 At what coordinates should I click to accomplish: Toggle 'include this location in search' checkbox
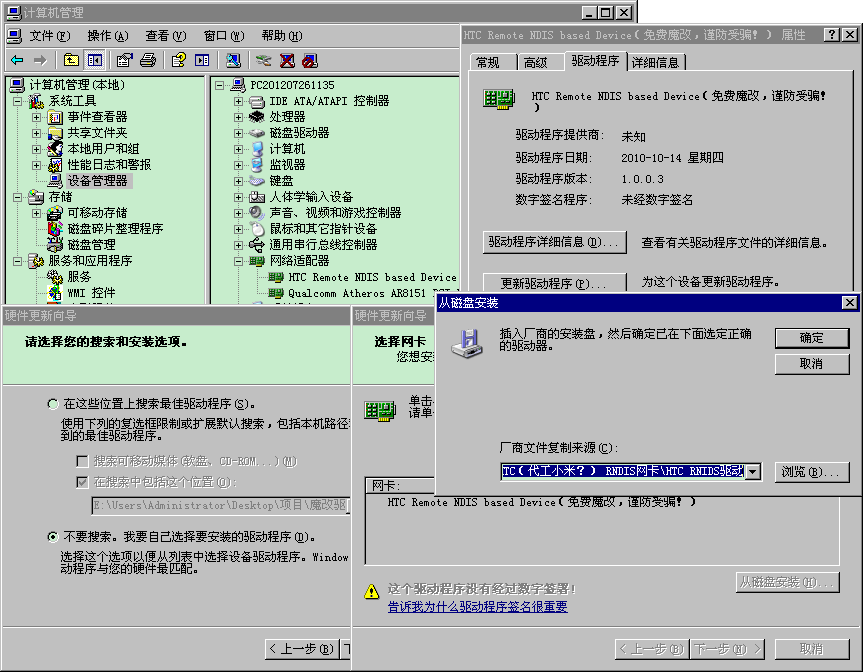(x=83, y=482)
